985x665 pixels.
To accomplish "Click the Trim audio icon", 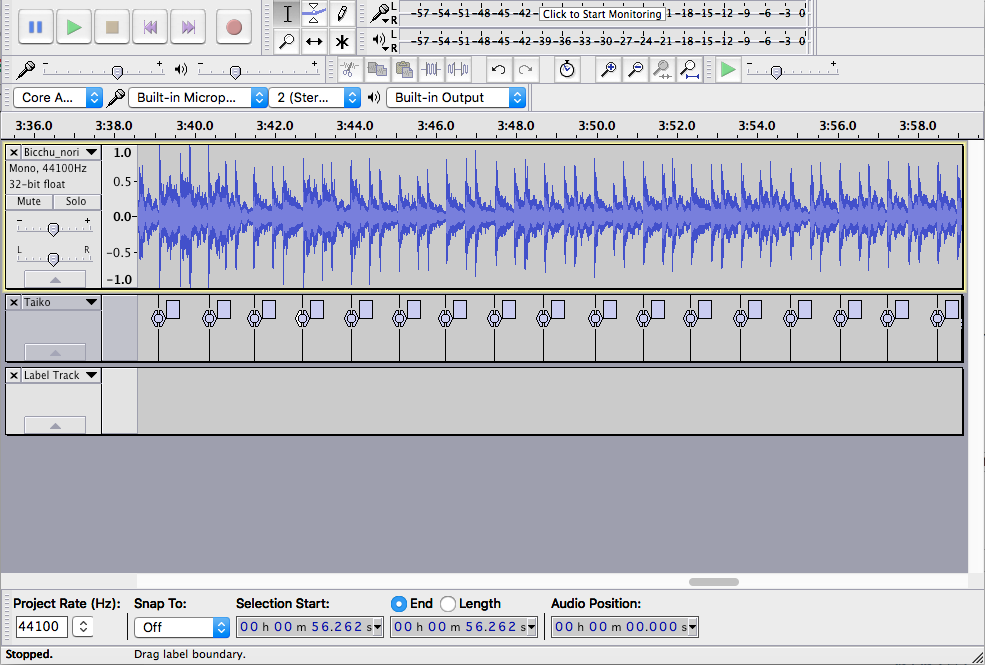I will [431, 69].
